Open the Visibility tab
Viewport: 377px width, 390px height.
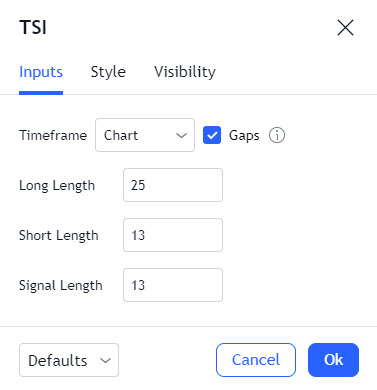(x=185, y=72)
